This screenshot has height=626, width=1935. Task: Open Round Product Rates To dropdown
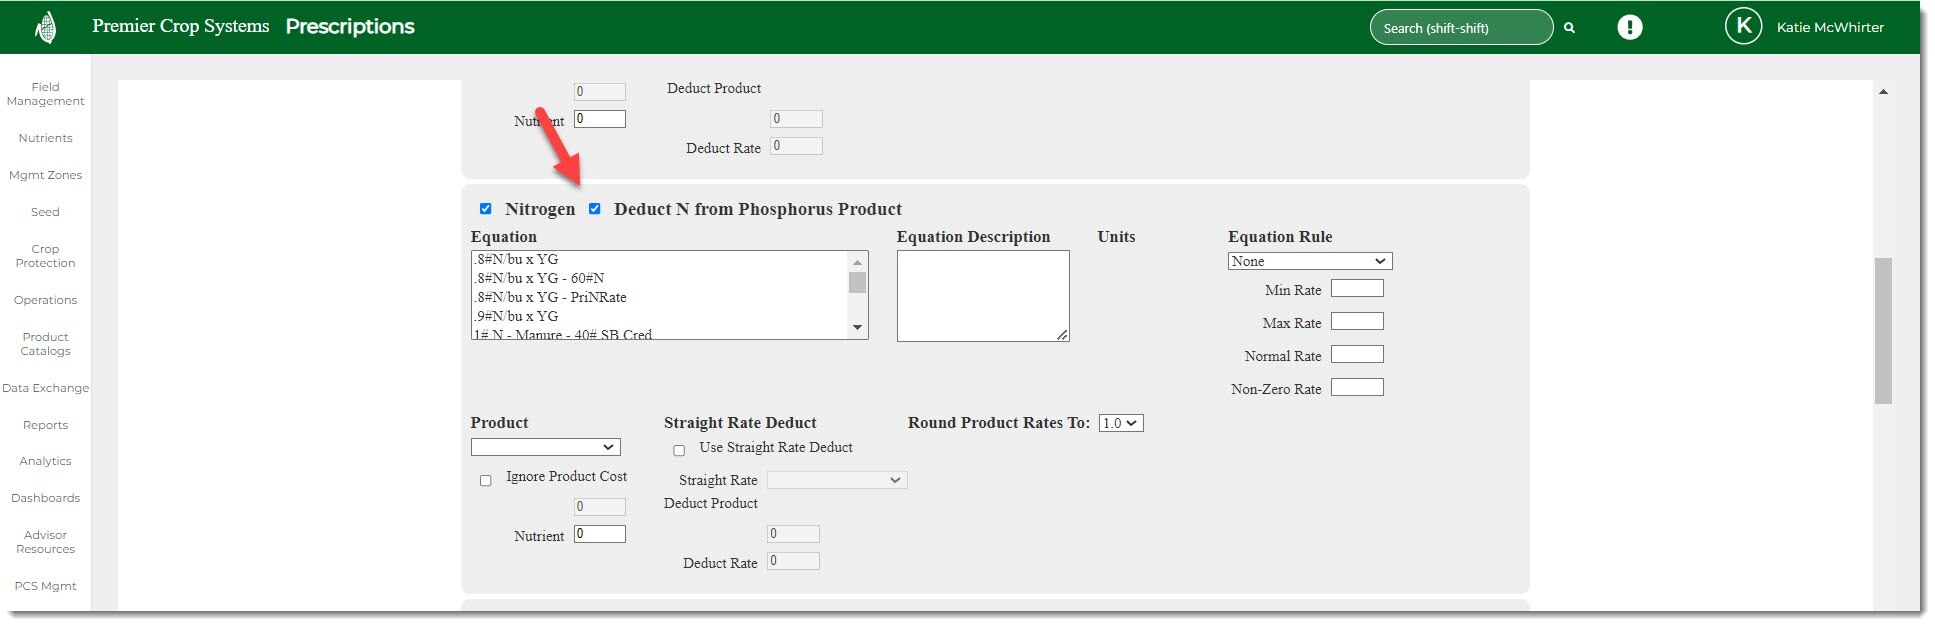(x=1120, y=423)
